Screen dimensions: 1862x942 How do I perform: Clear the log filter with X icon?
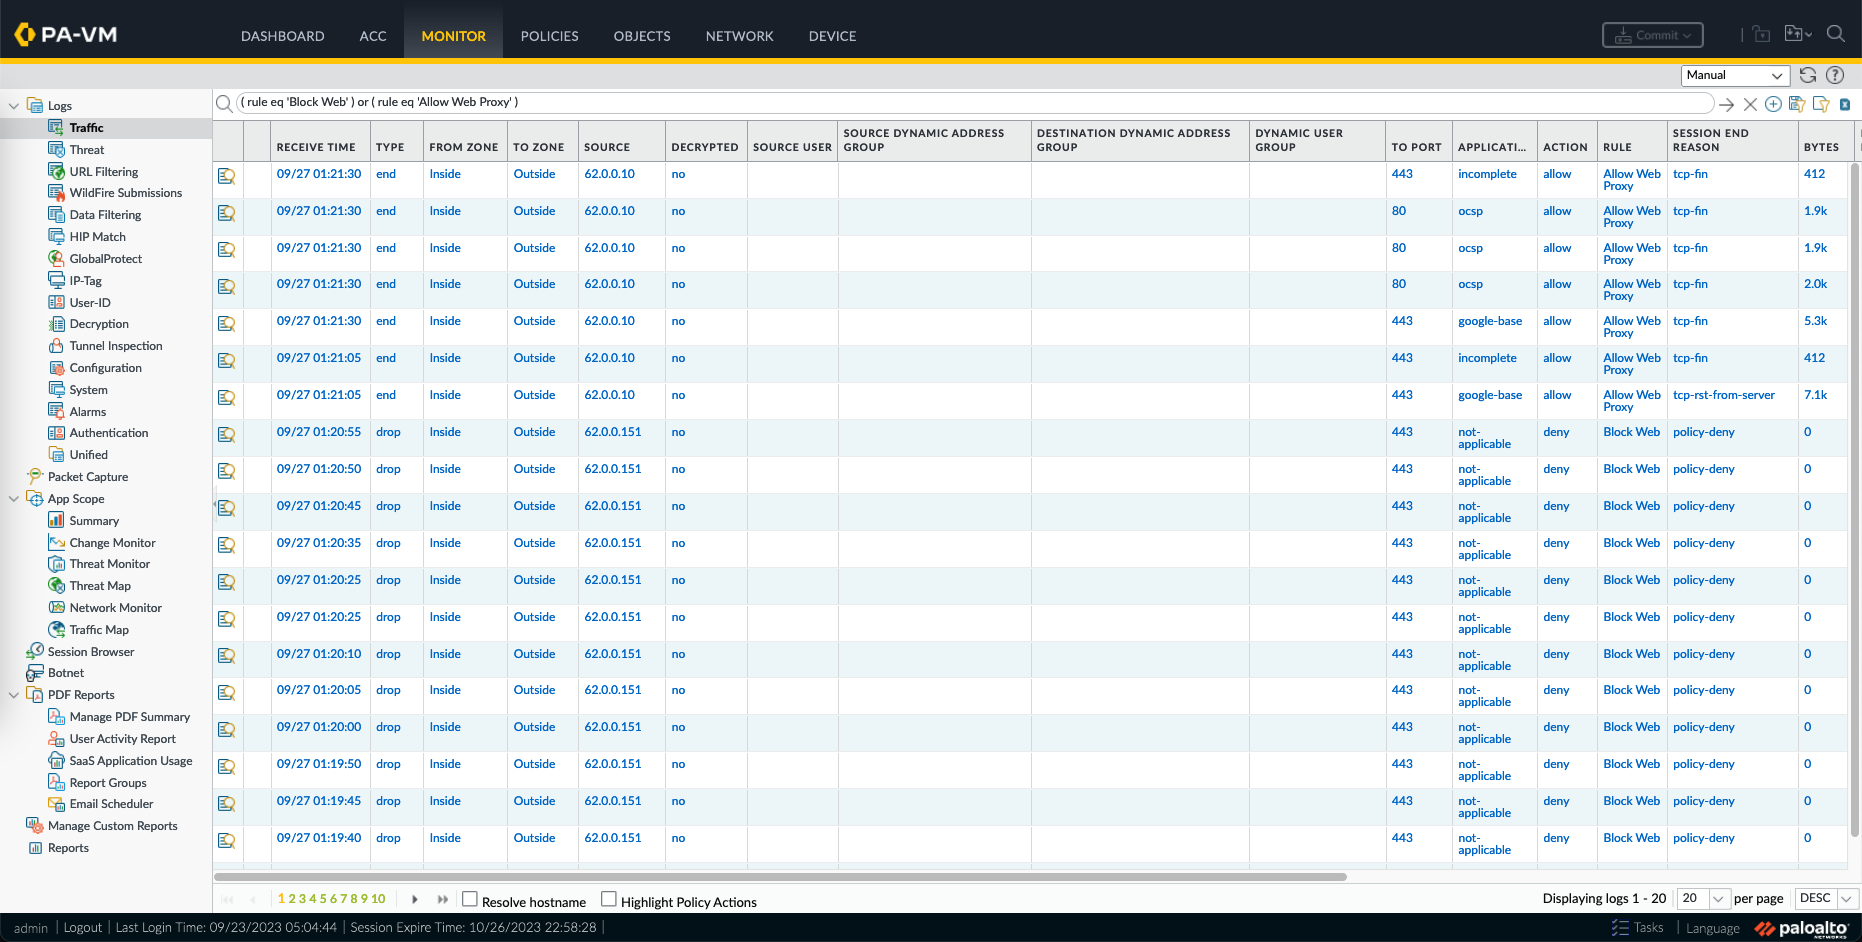coord(1750,104)
